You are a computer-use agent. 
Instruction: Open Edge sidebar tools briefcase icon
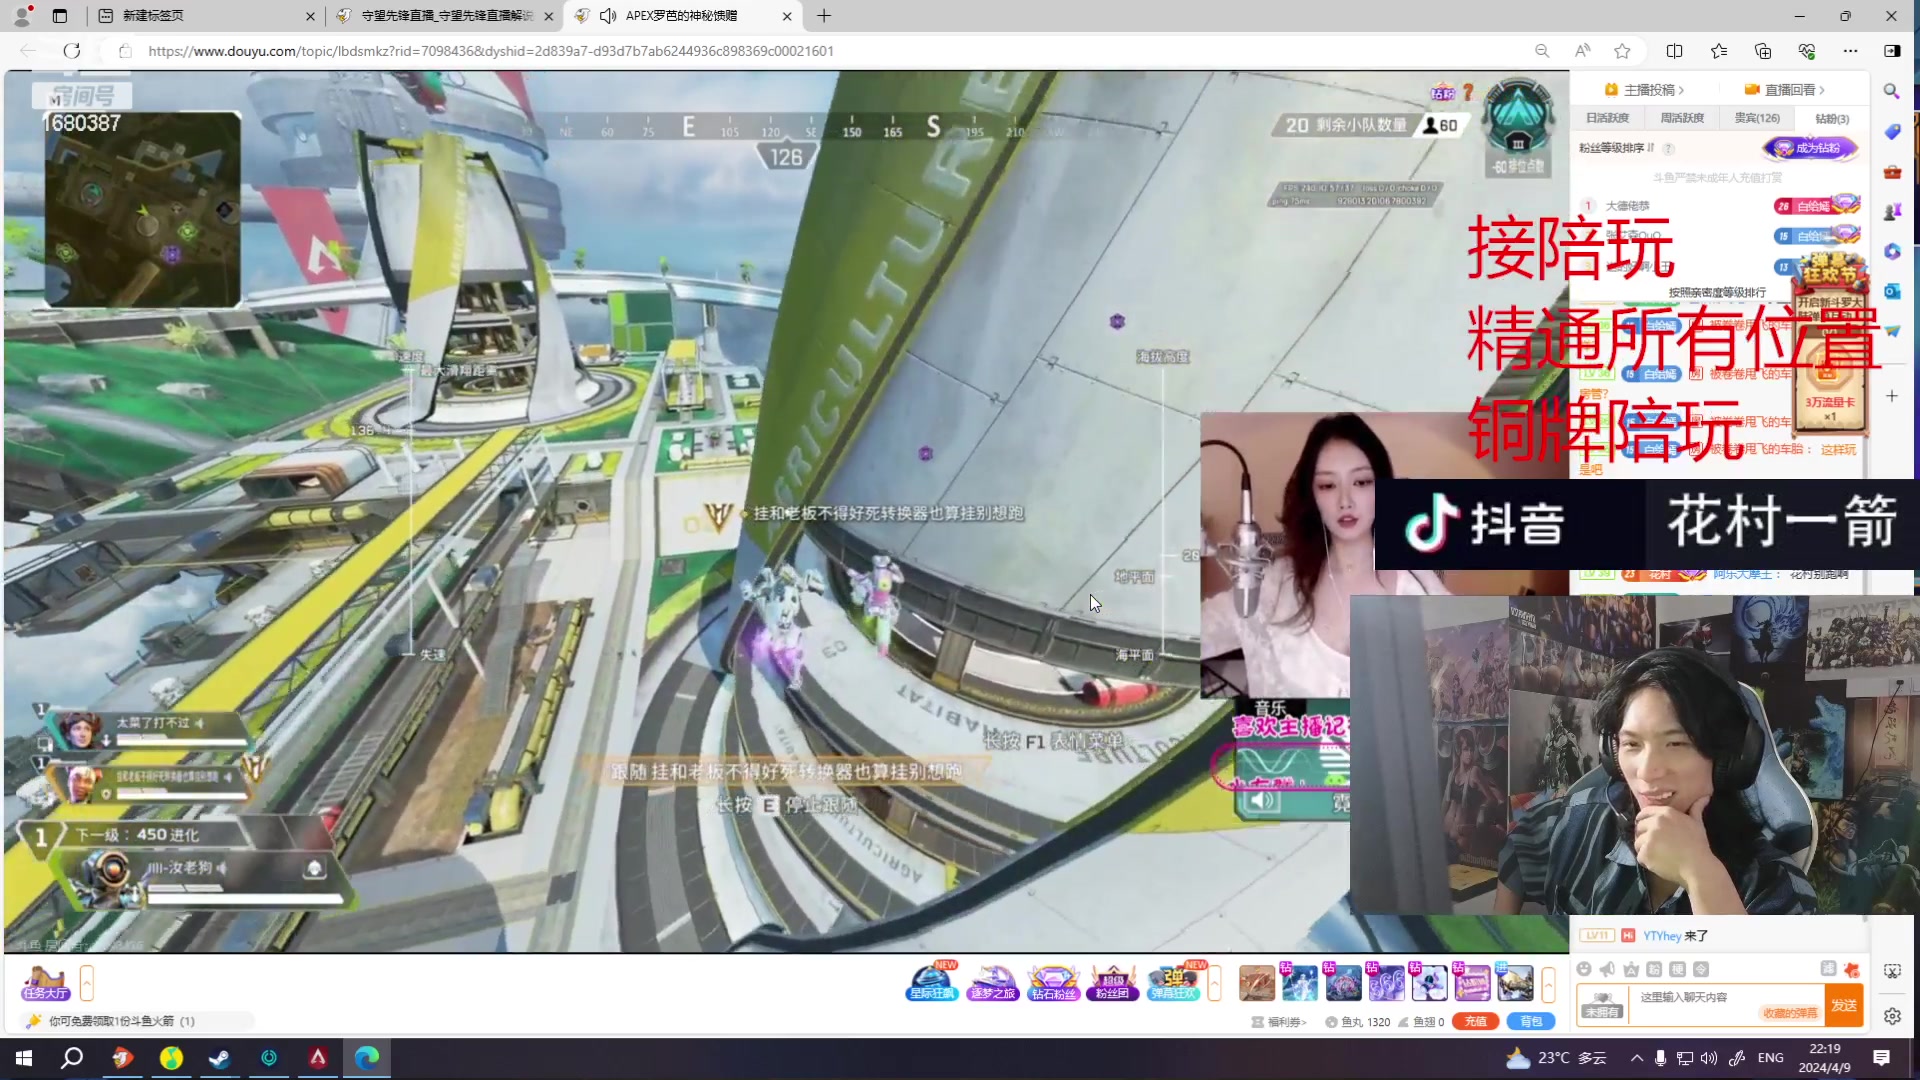pyautogui.click(x=1891, y=172)
